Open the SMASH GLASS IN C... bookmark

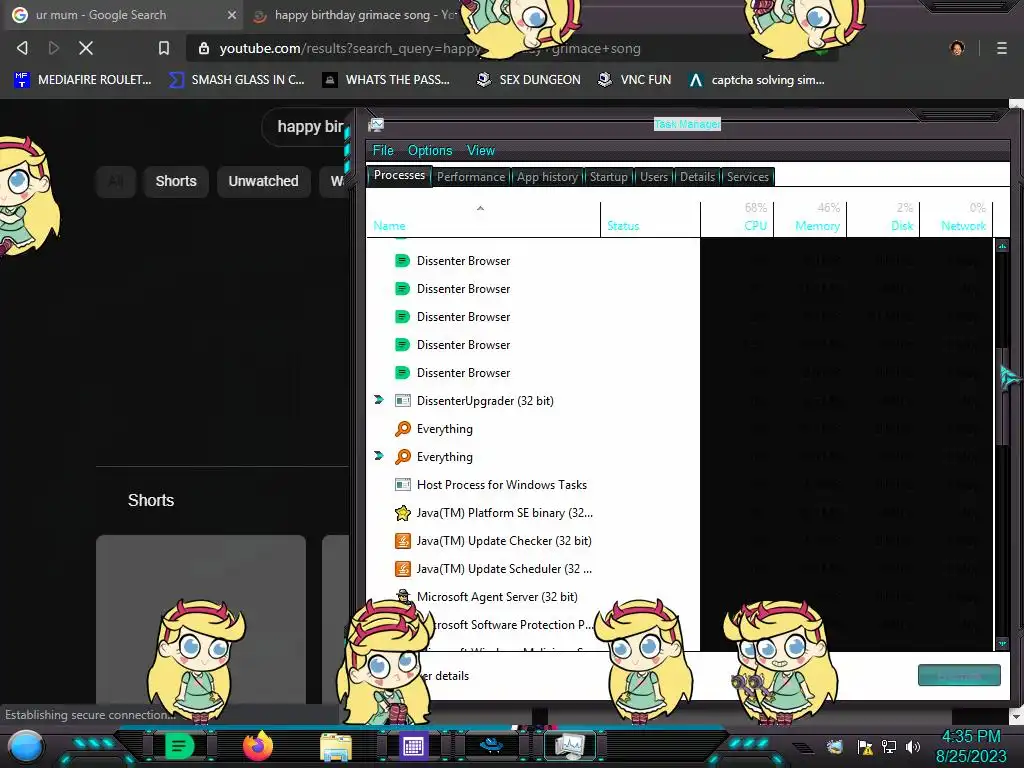pos(237,80)
